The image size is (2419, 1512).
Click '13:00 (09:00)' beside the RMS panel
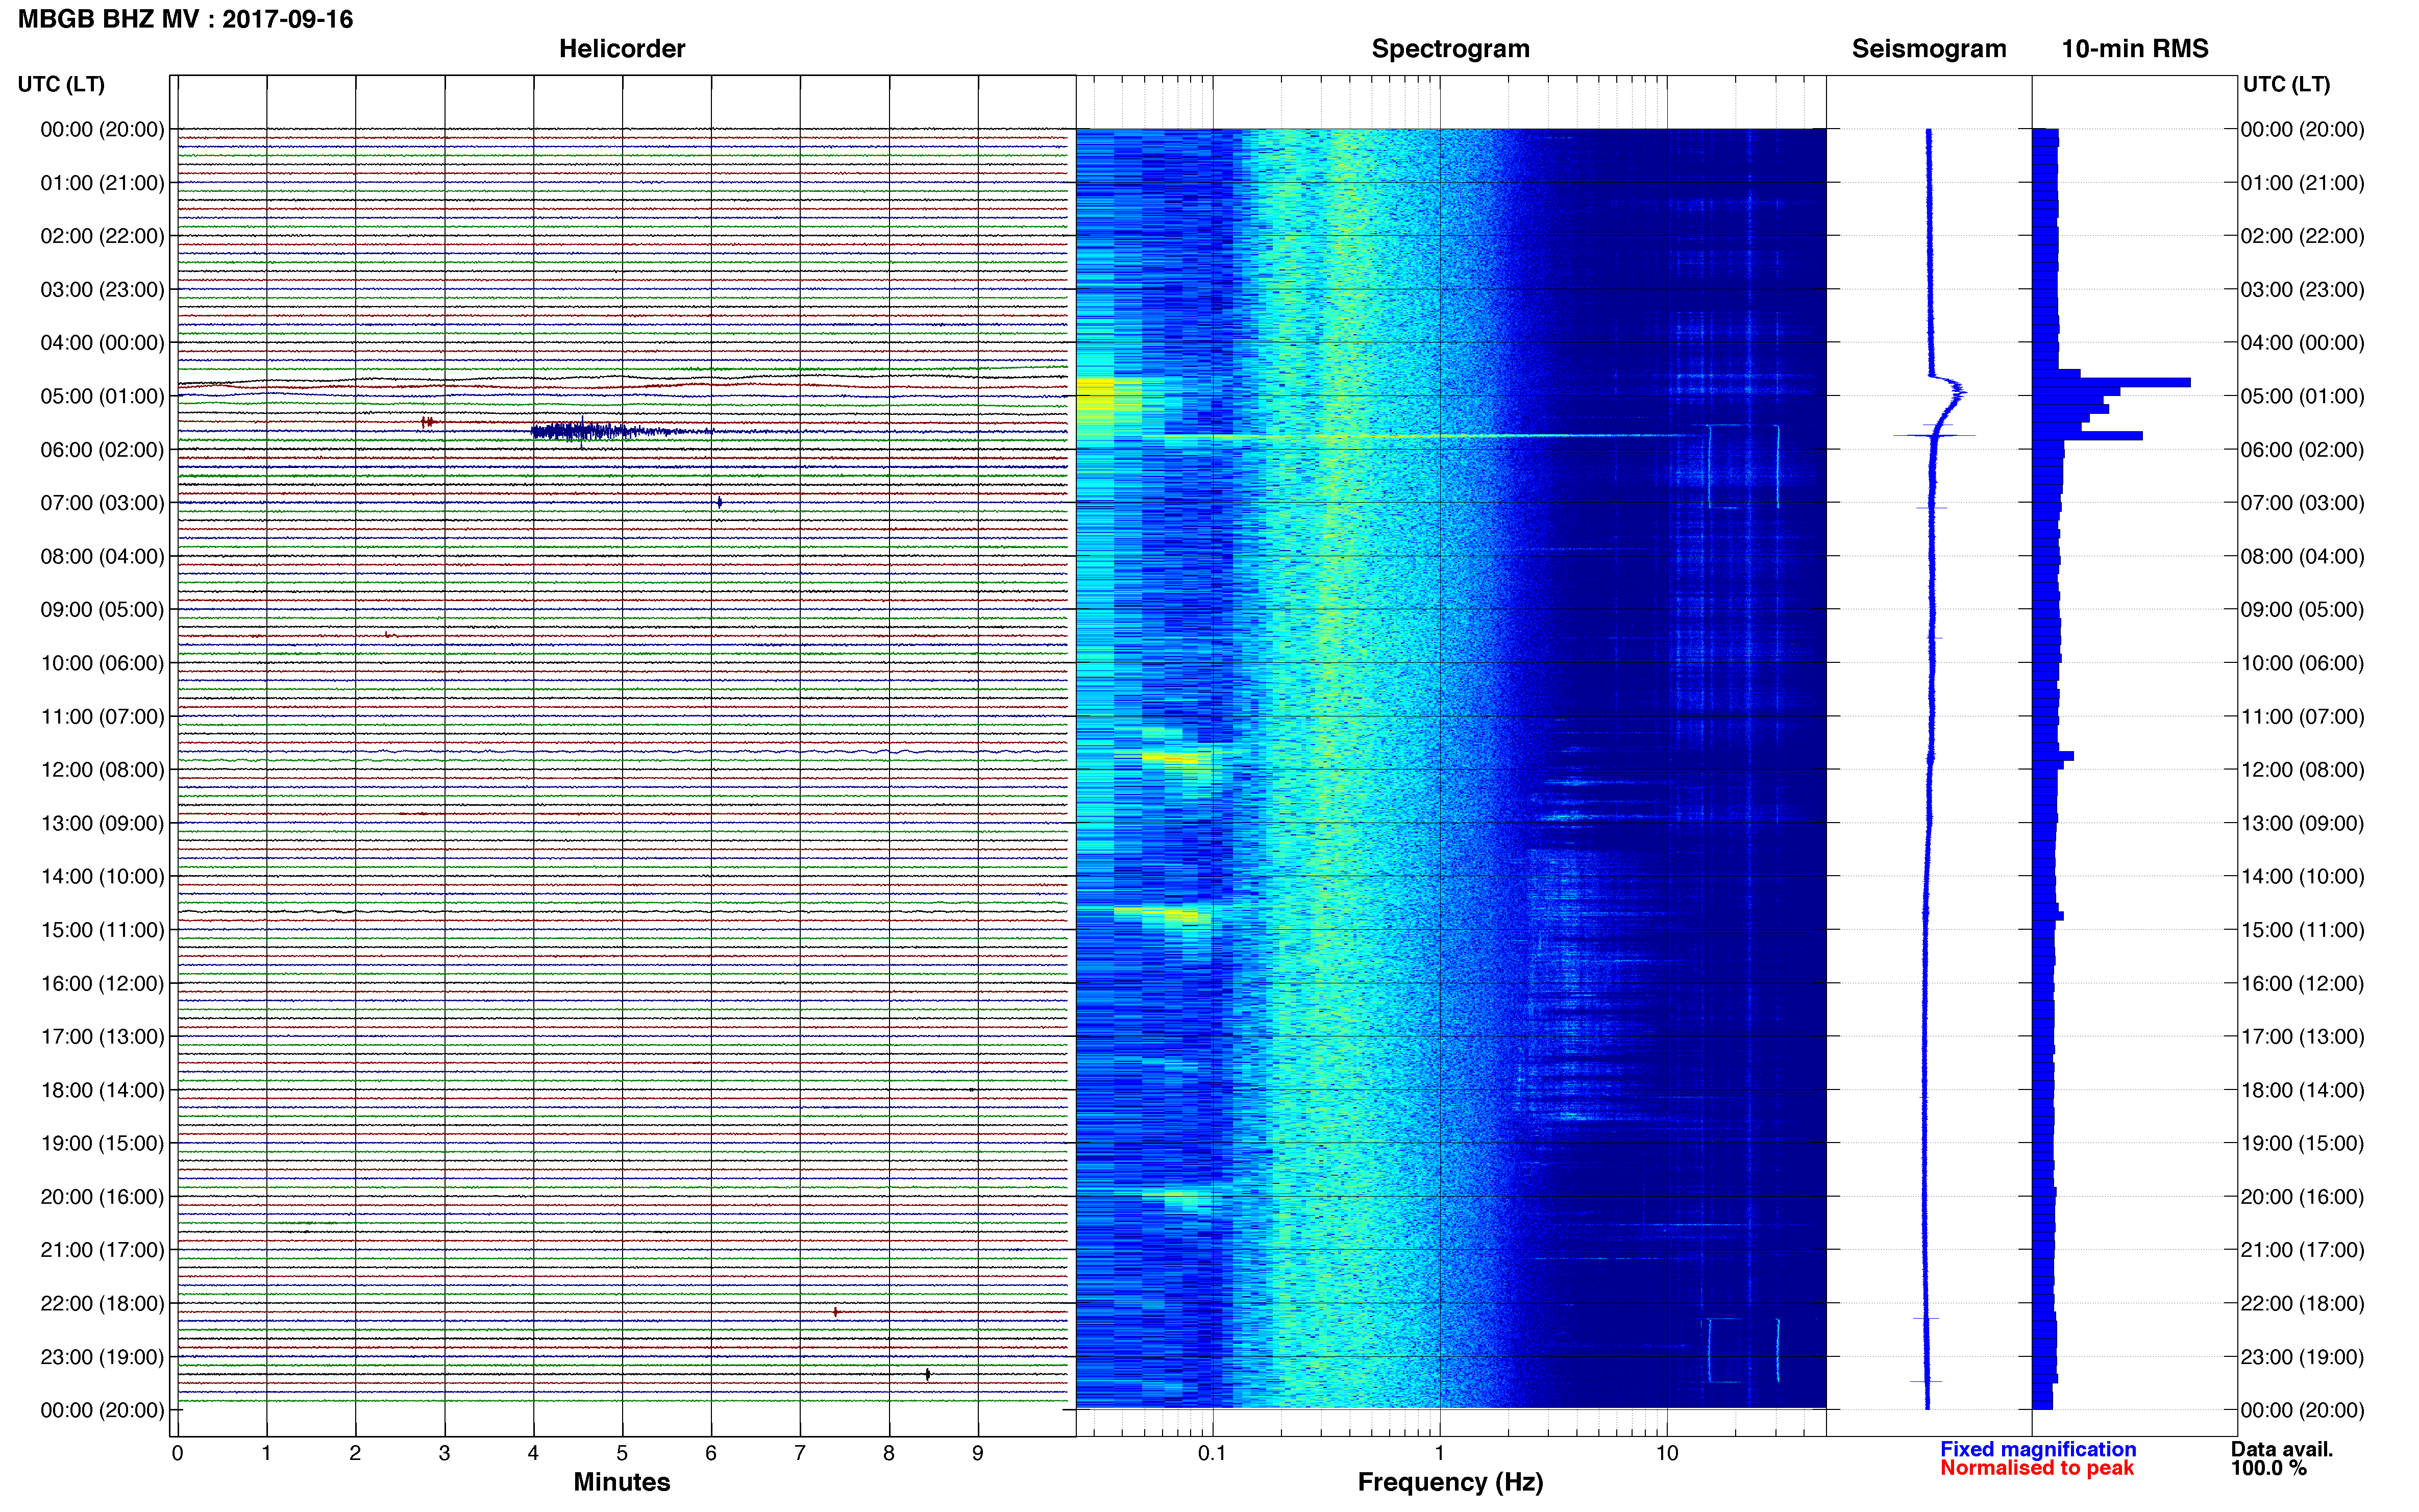click(2302, 823)
